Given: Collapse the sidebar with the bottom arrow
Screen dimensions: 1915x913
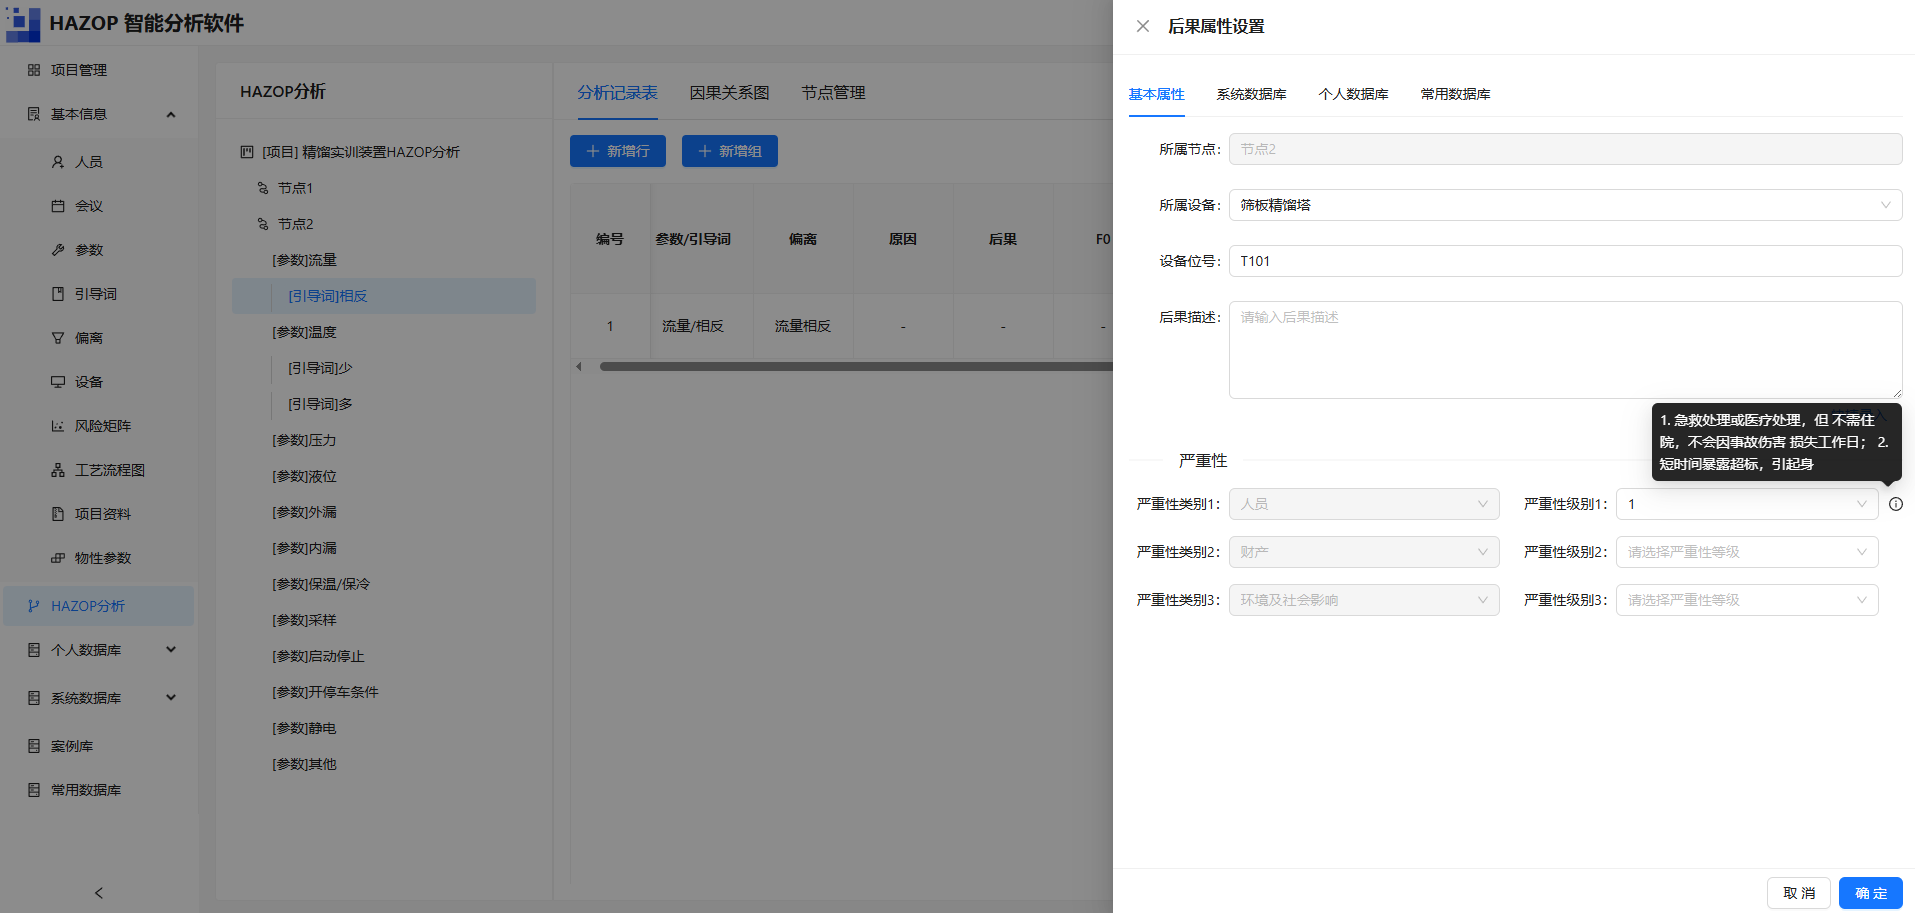Looking at the screenshot, I should [x=98, y=893].
